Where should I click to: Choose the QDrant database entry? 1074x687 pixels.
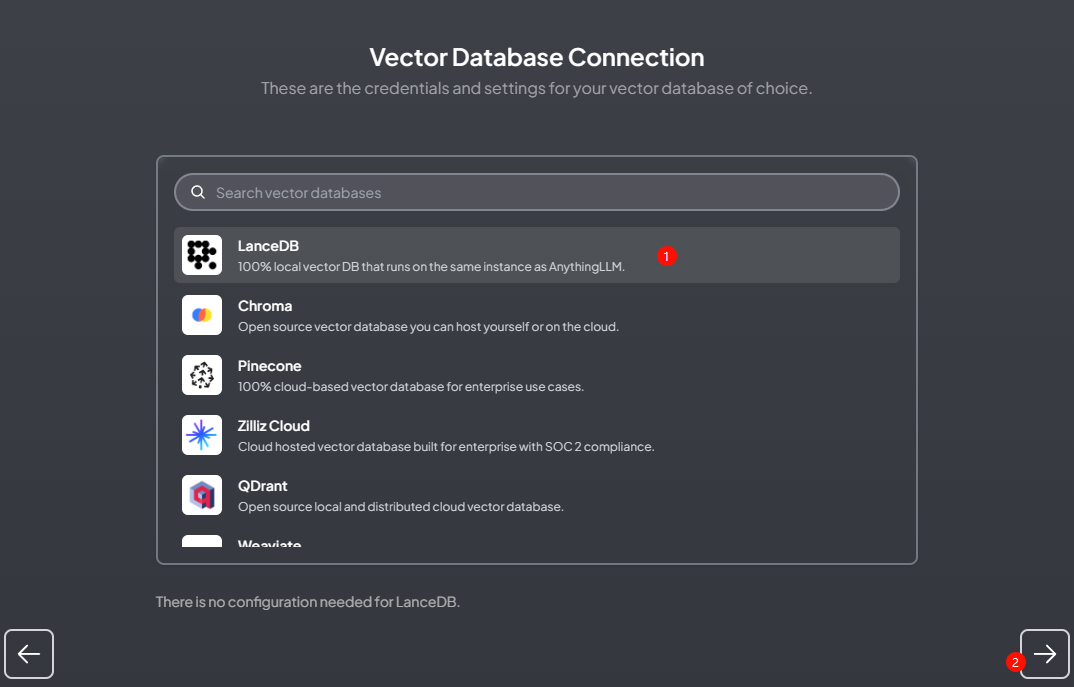click(536, 495)
